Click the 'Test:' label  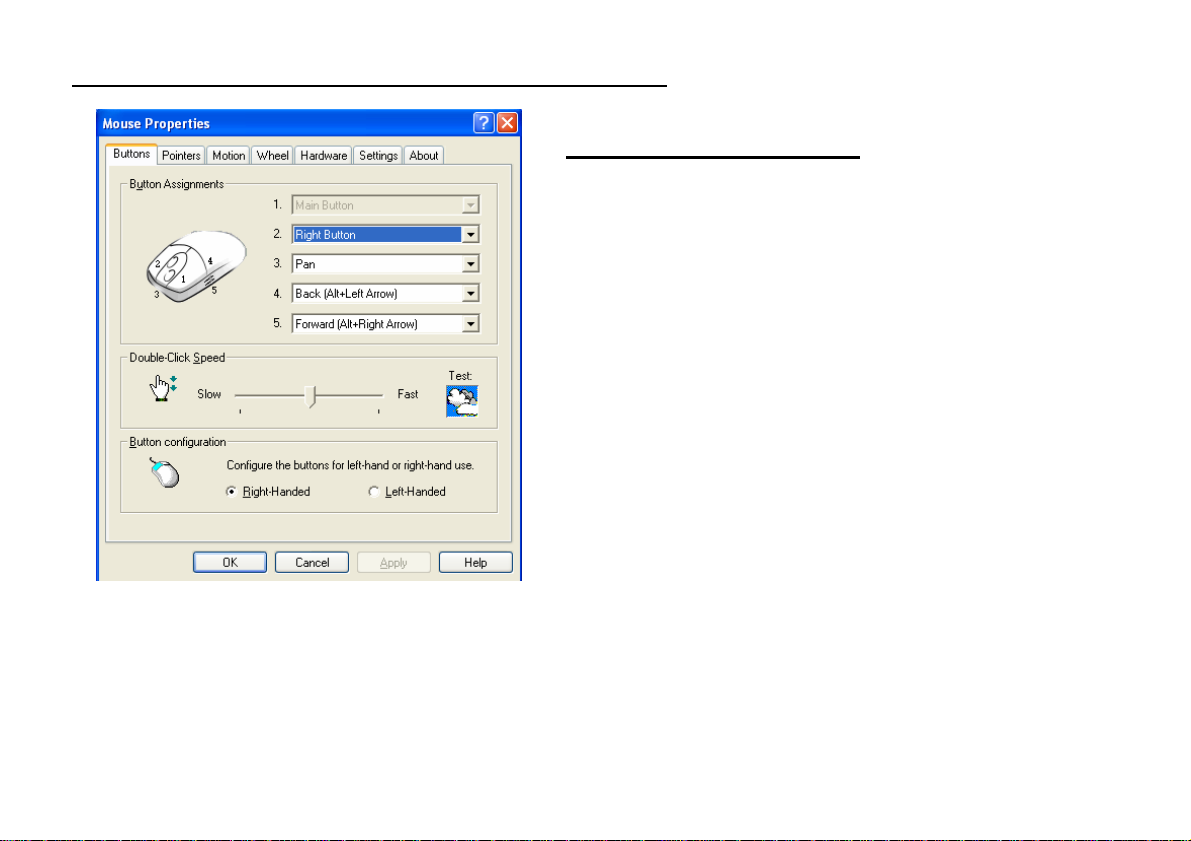pyautogui.click(x=460, y=376)
